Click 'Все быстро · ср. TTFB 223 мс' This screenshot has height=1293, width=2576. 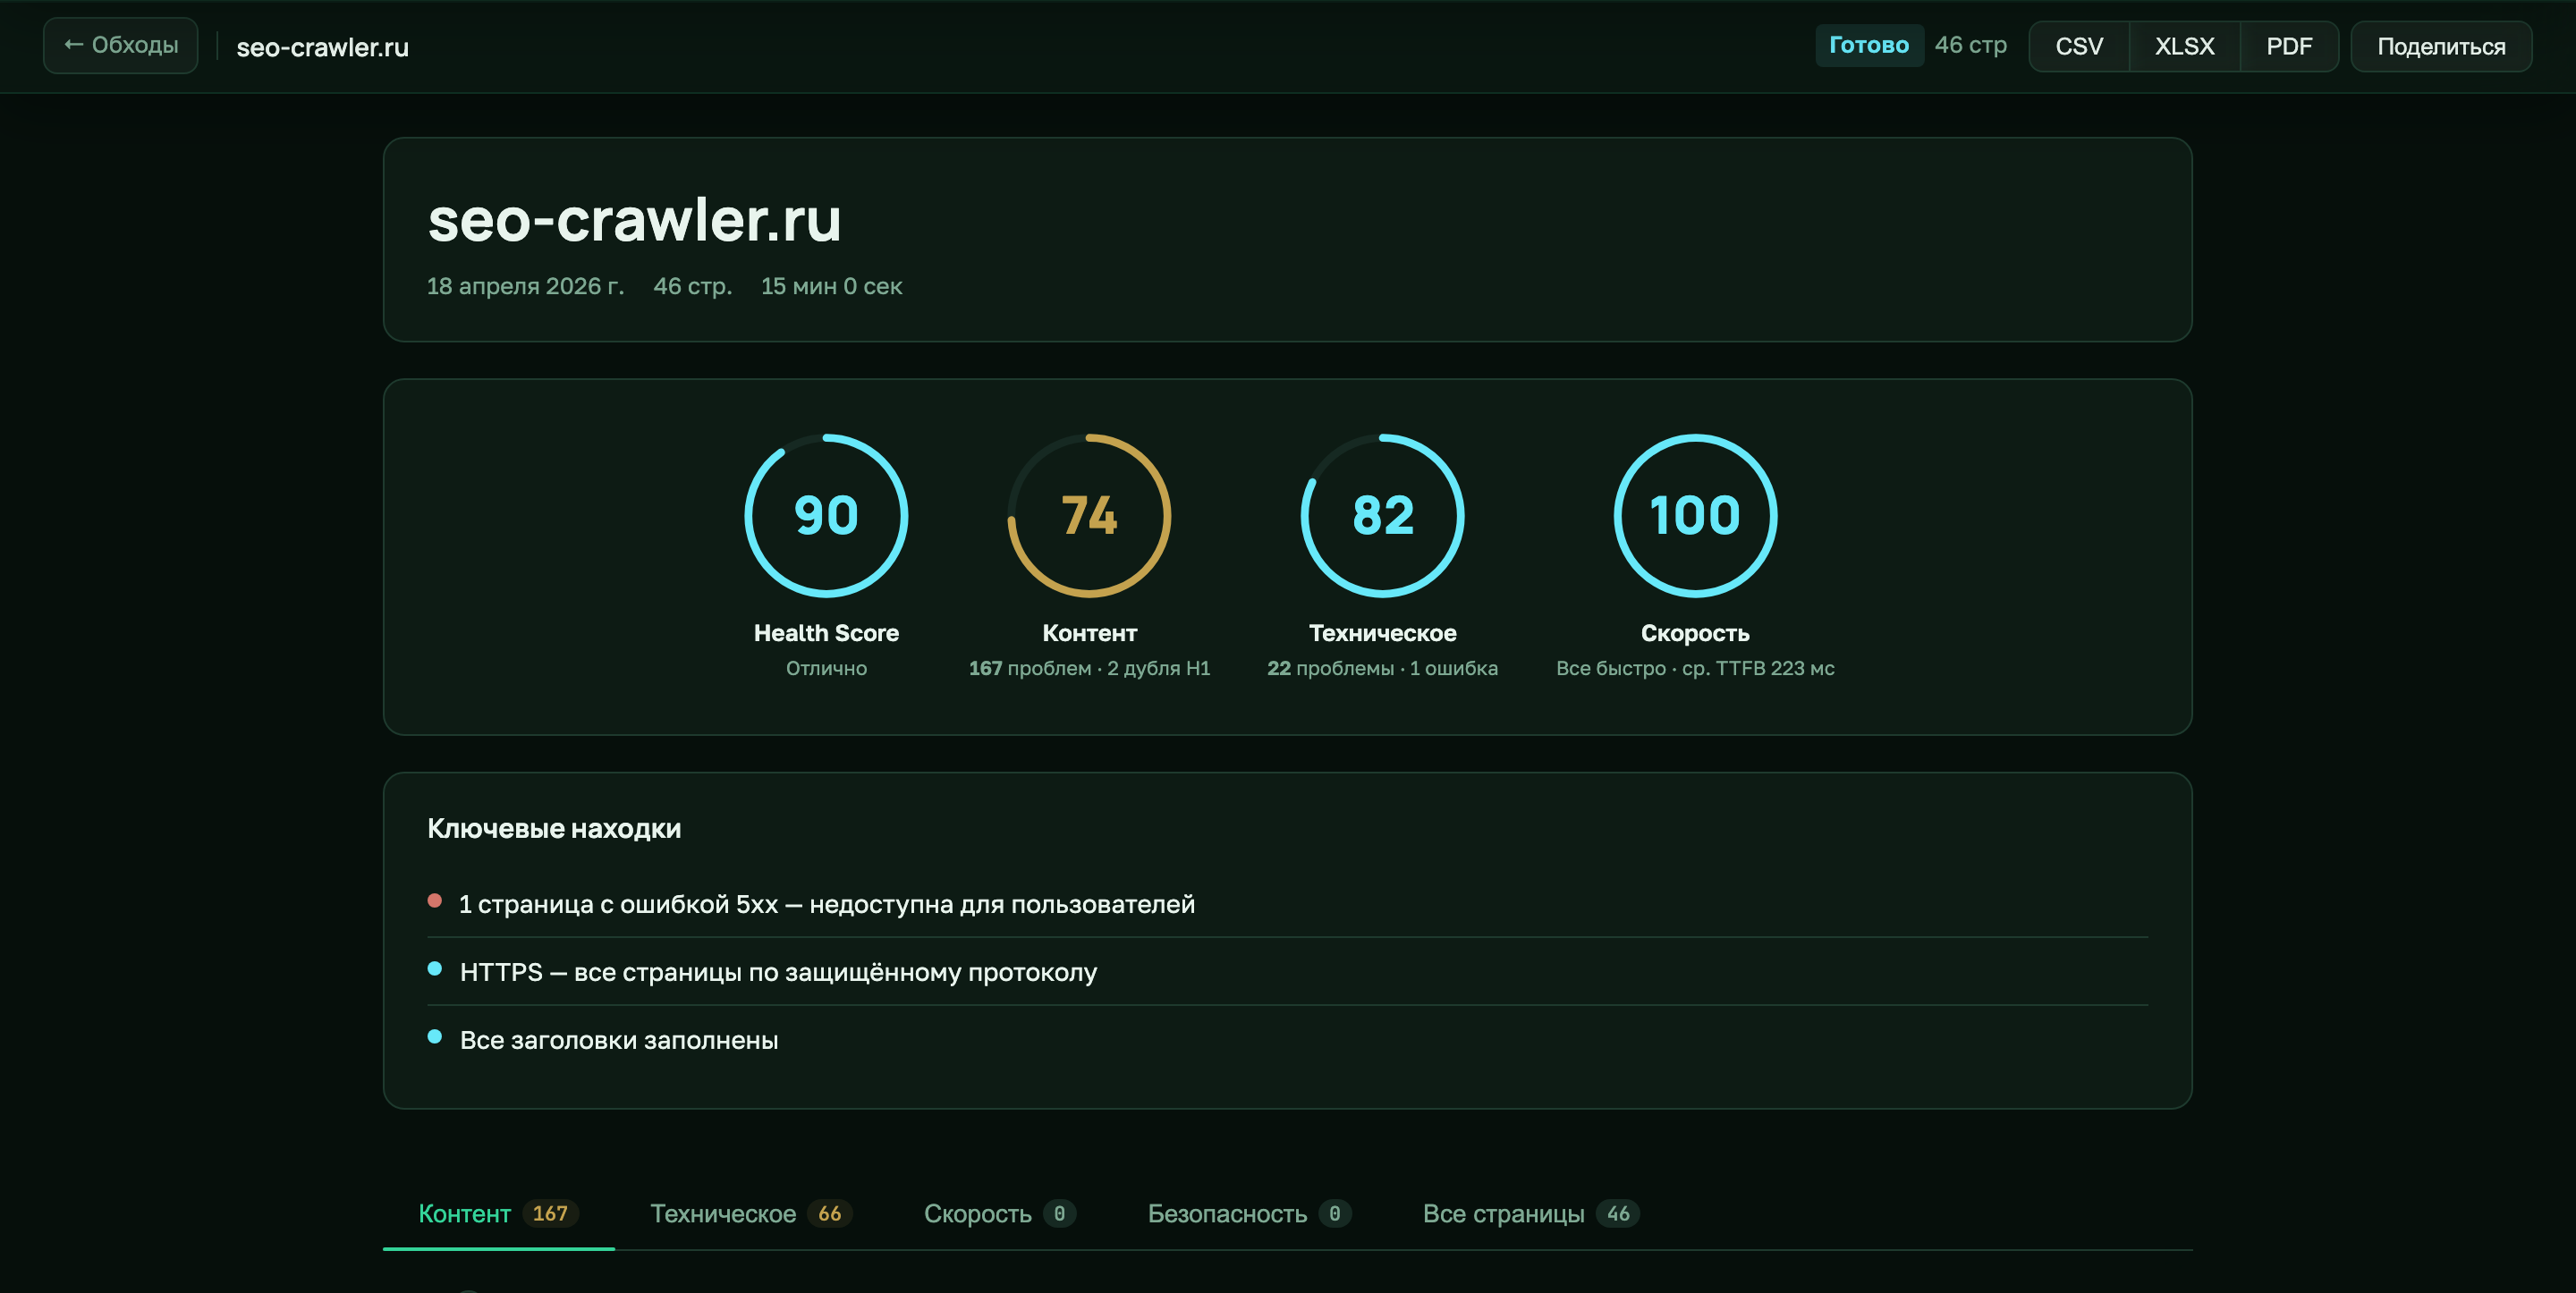coord(1695,668)
